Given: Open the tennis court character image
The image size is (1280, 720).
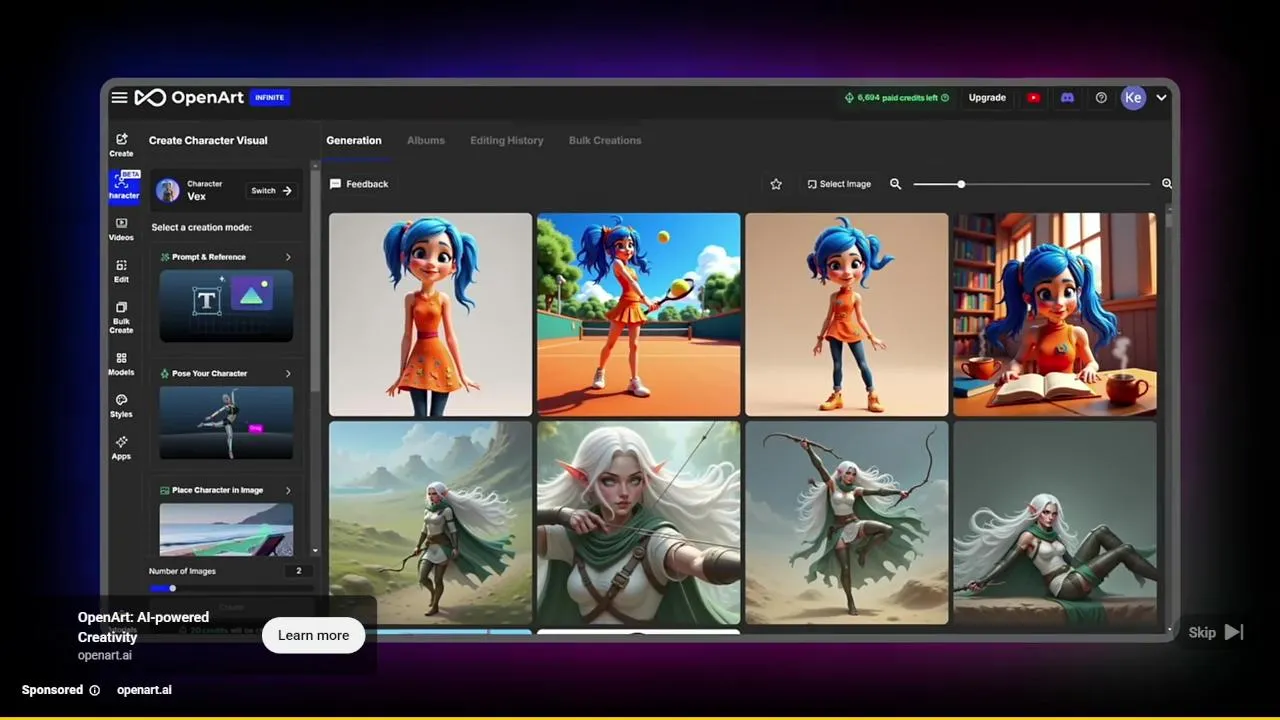Looking at the screenshot, I should pos(638,314).
